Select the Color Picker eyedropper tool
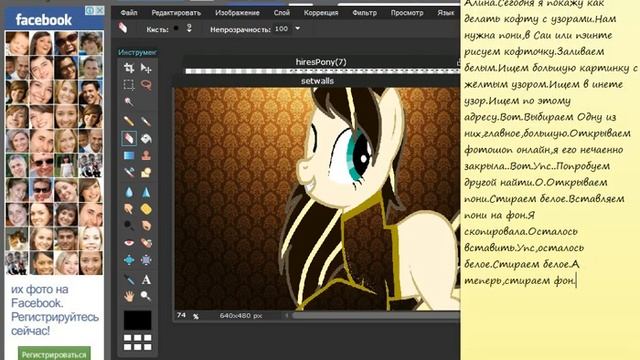The height and width of the screenshot is (360, 640). pos(129,280)
